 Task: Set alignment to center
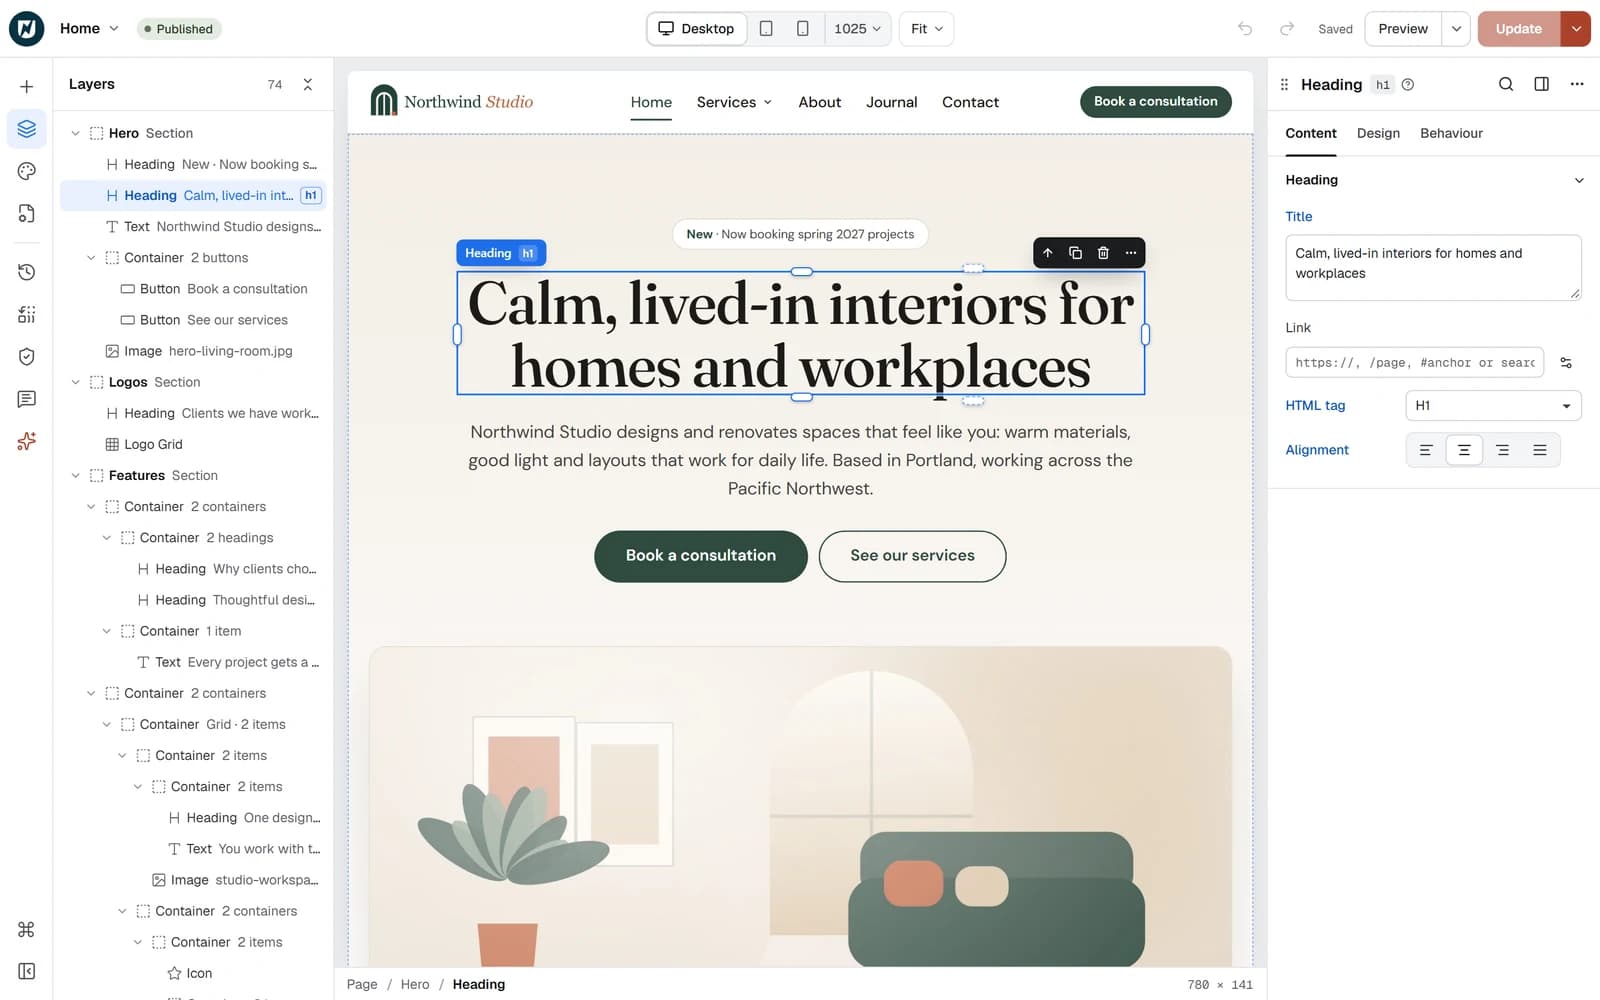coord(1464,450)
